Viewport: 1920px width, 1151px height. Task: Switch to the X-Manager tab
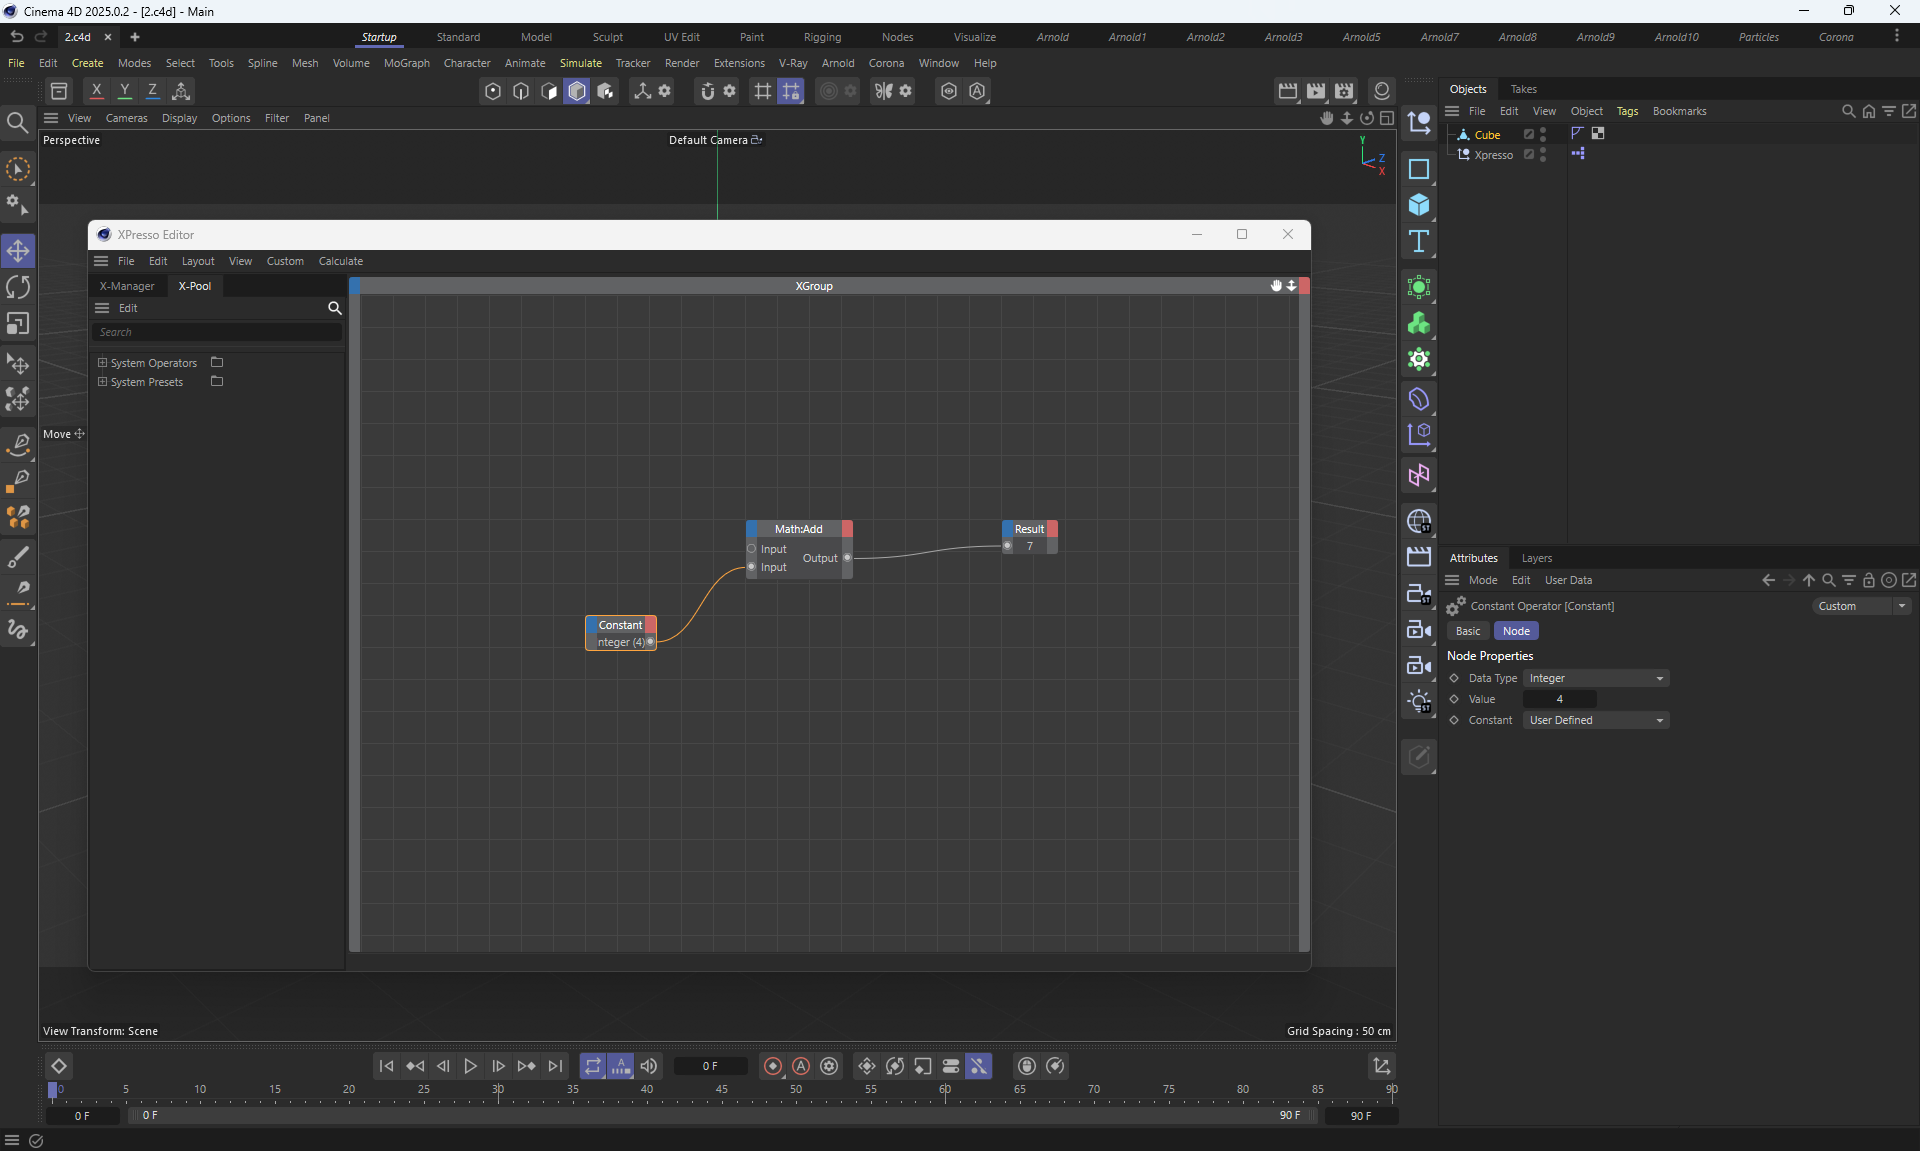[127, 286]
